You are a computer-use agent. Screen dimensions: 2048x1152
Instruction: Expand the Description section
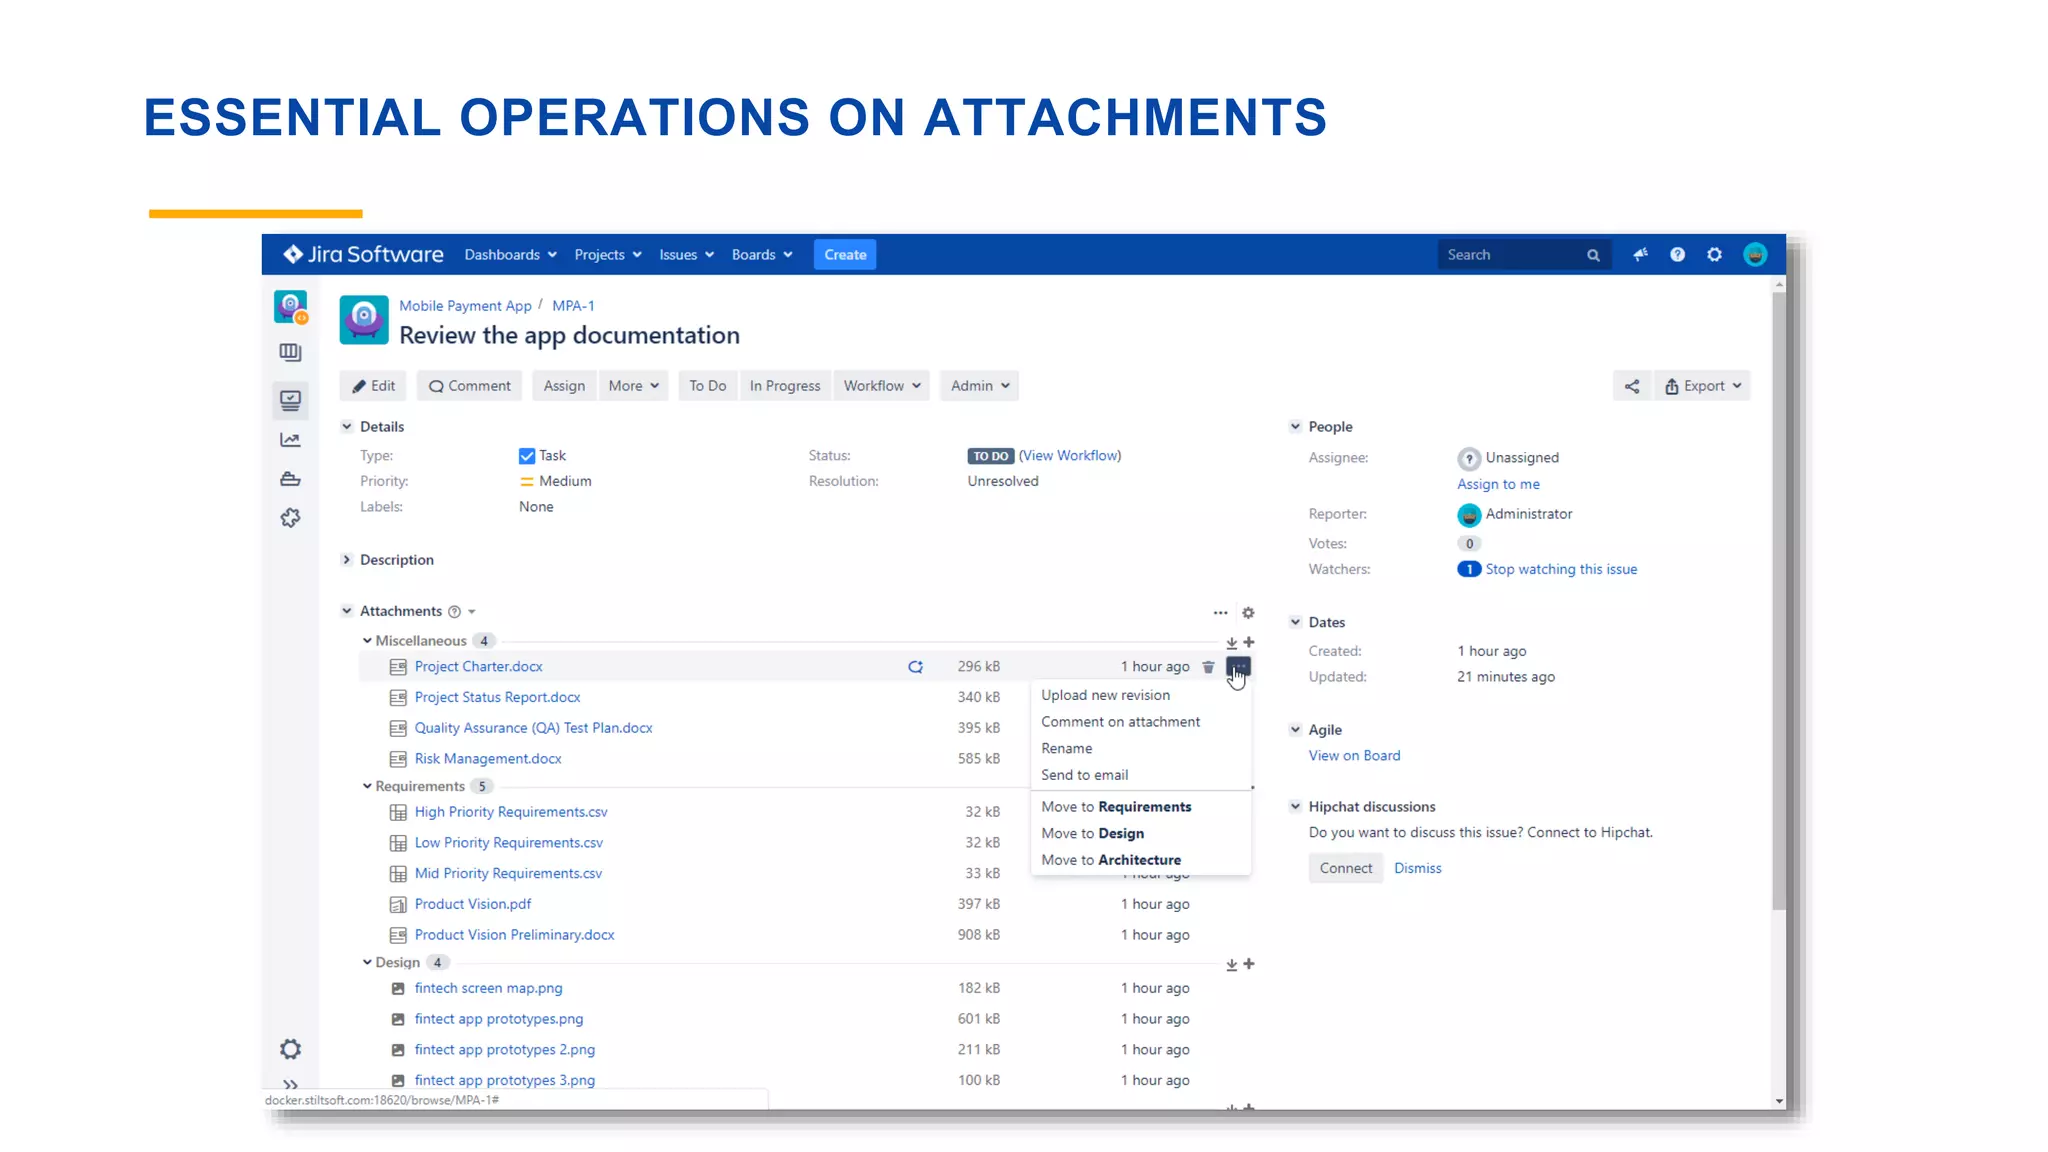346,560
